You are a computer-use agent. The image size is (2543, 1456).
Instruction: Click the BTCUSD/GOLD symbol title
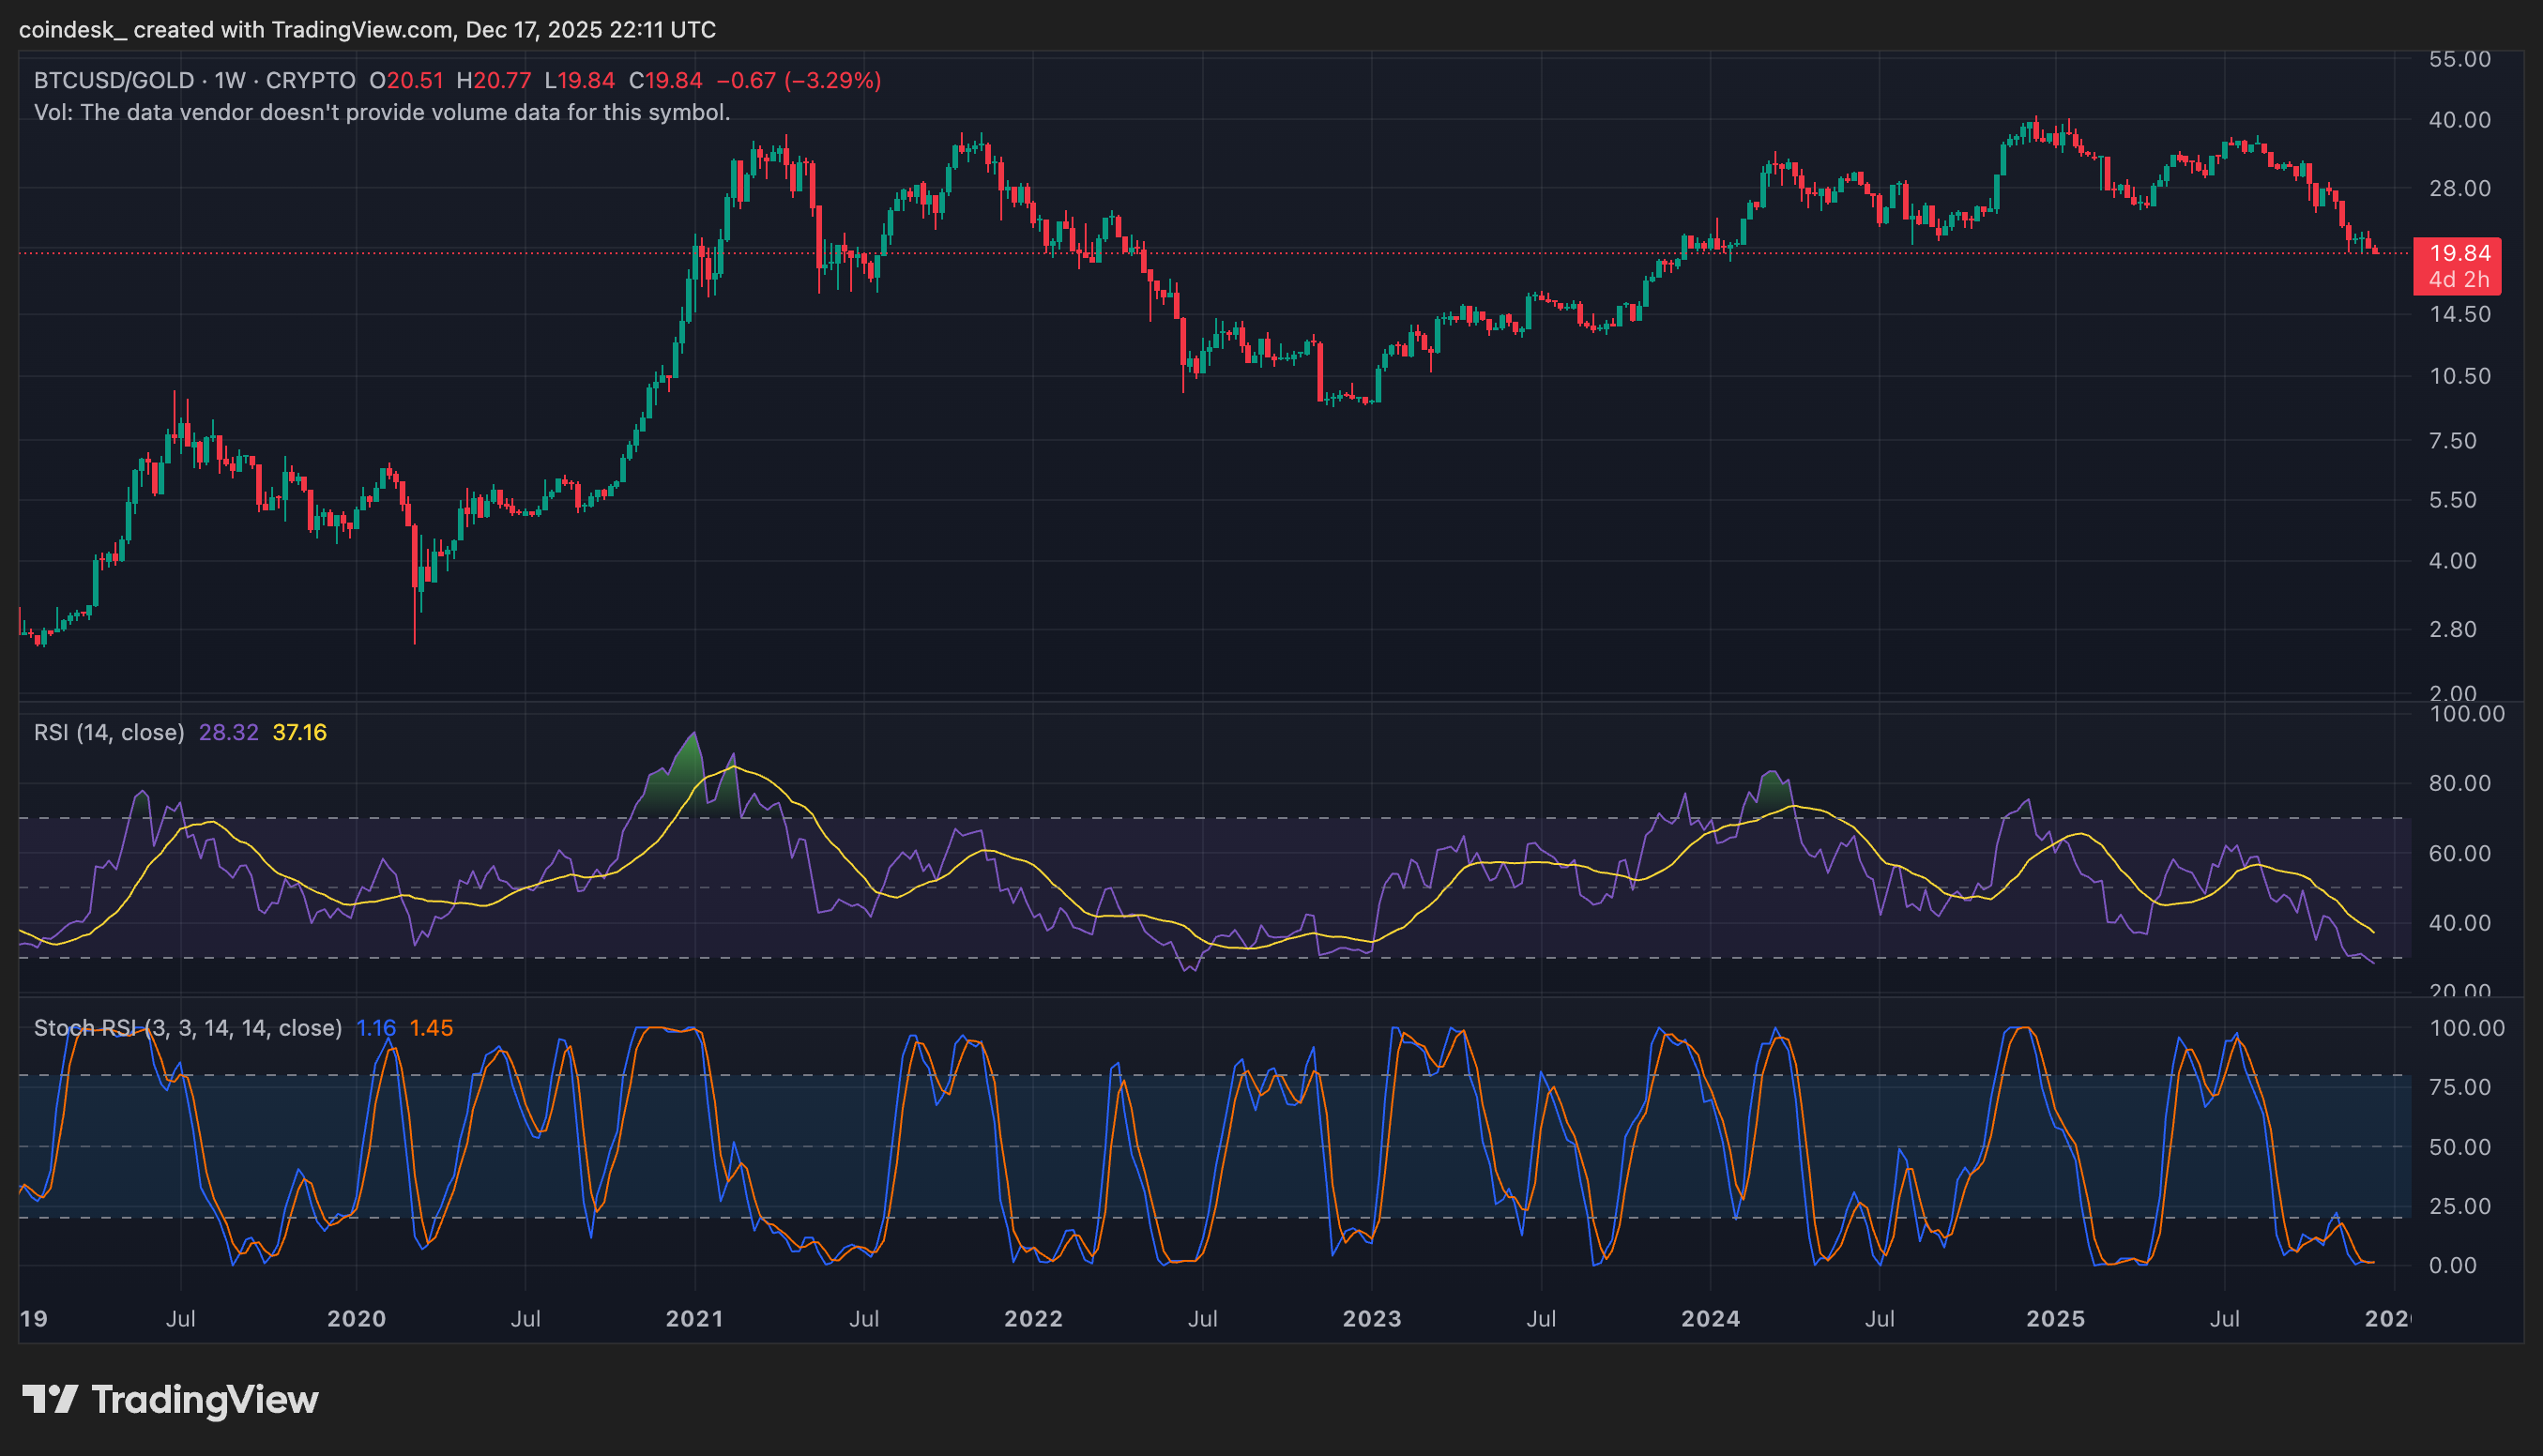[113, 80]
